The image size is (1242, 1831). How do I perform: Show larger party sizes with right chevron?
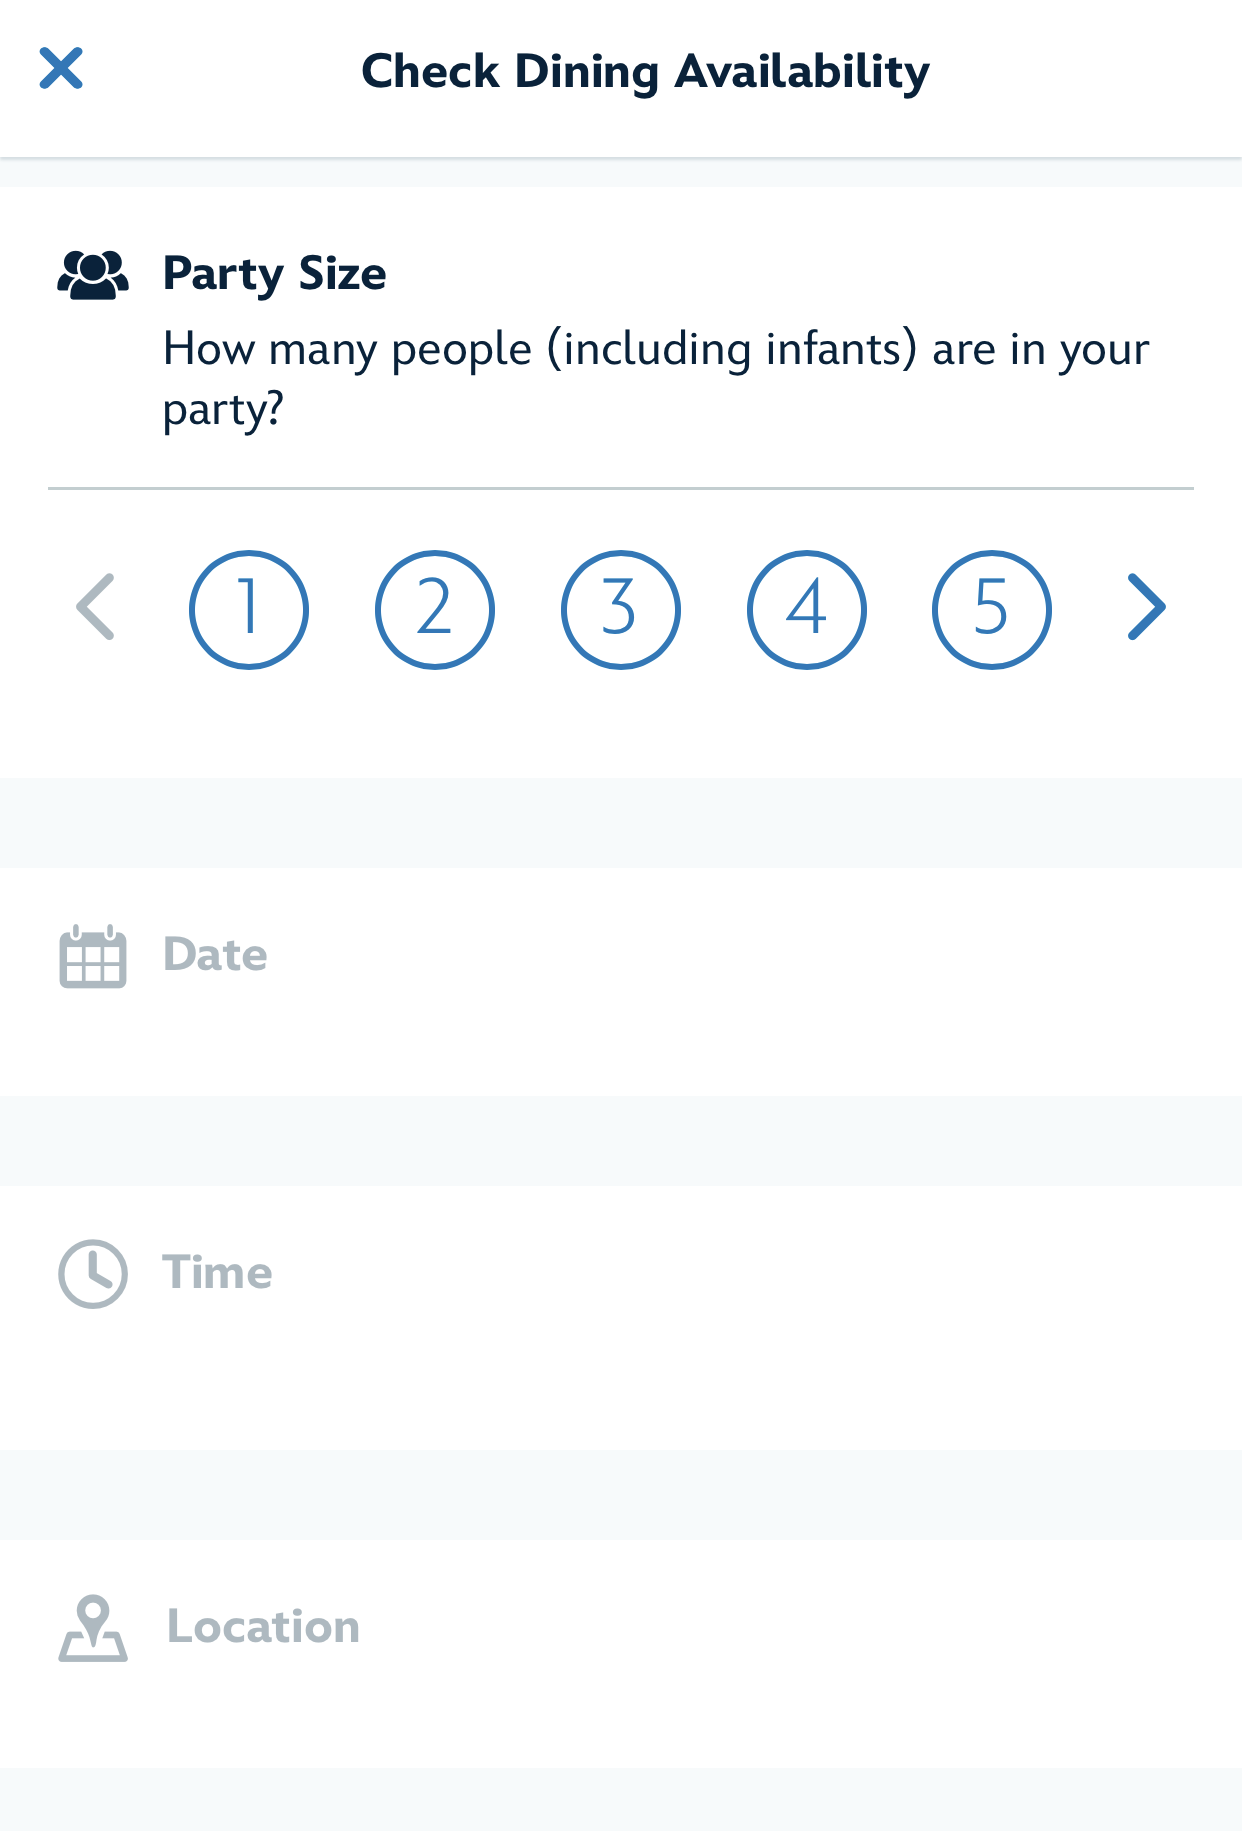point(1146,607)
